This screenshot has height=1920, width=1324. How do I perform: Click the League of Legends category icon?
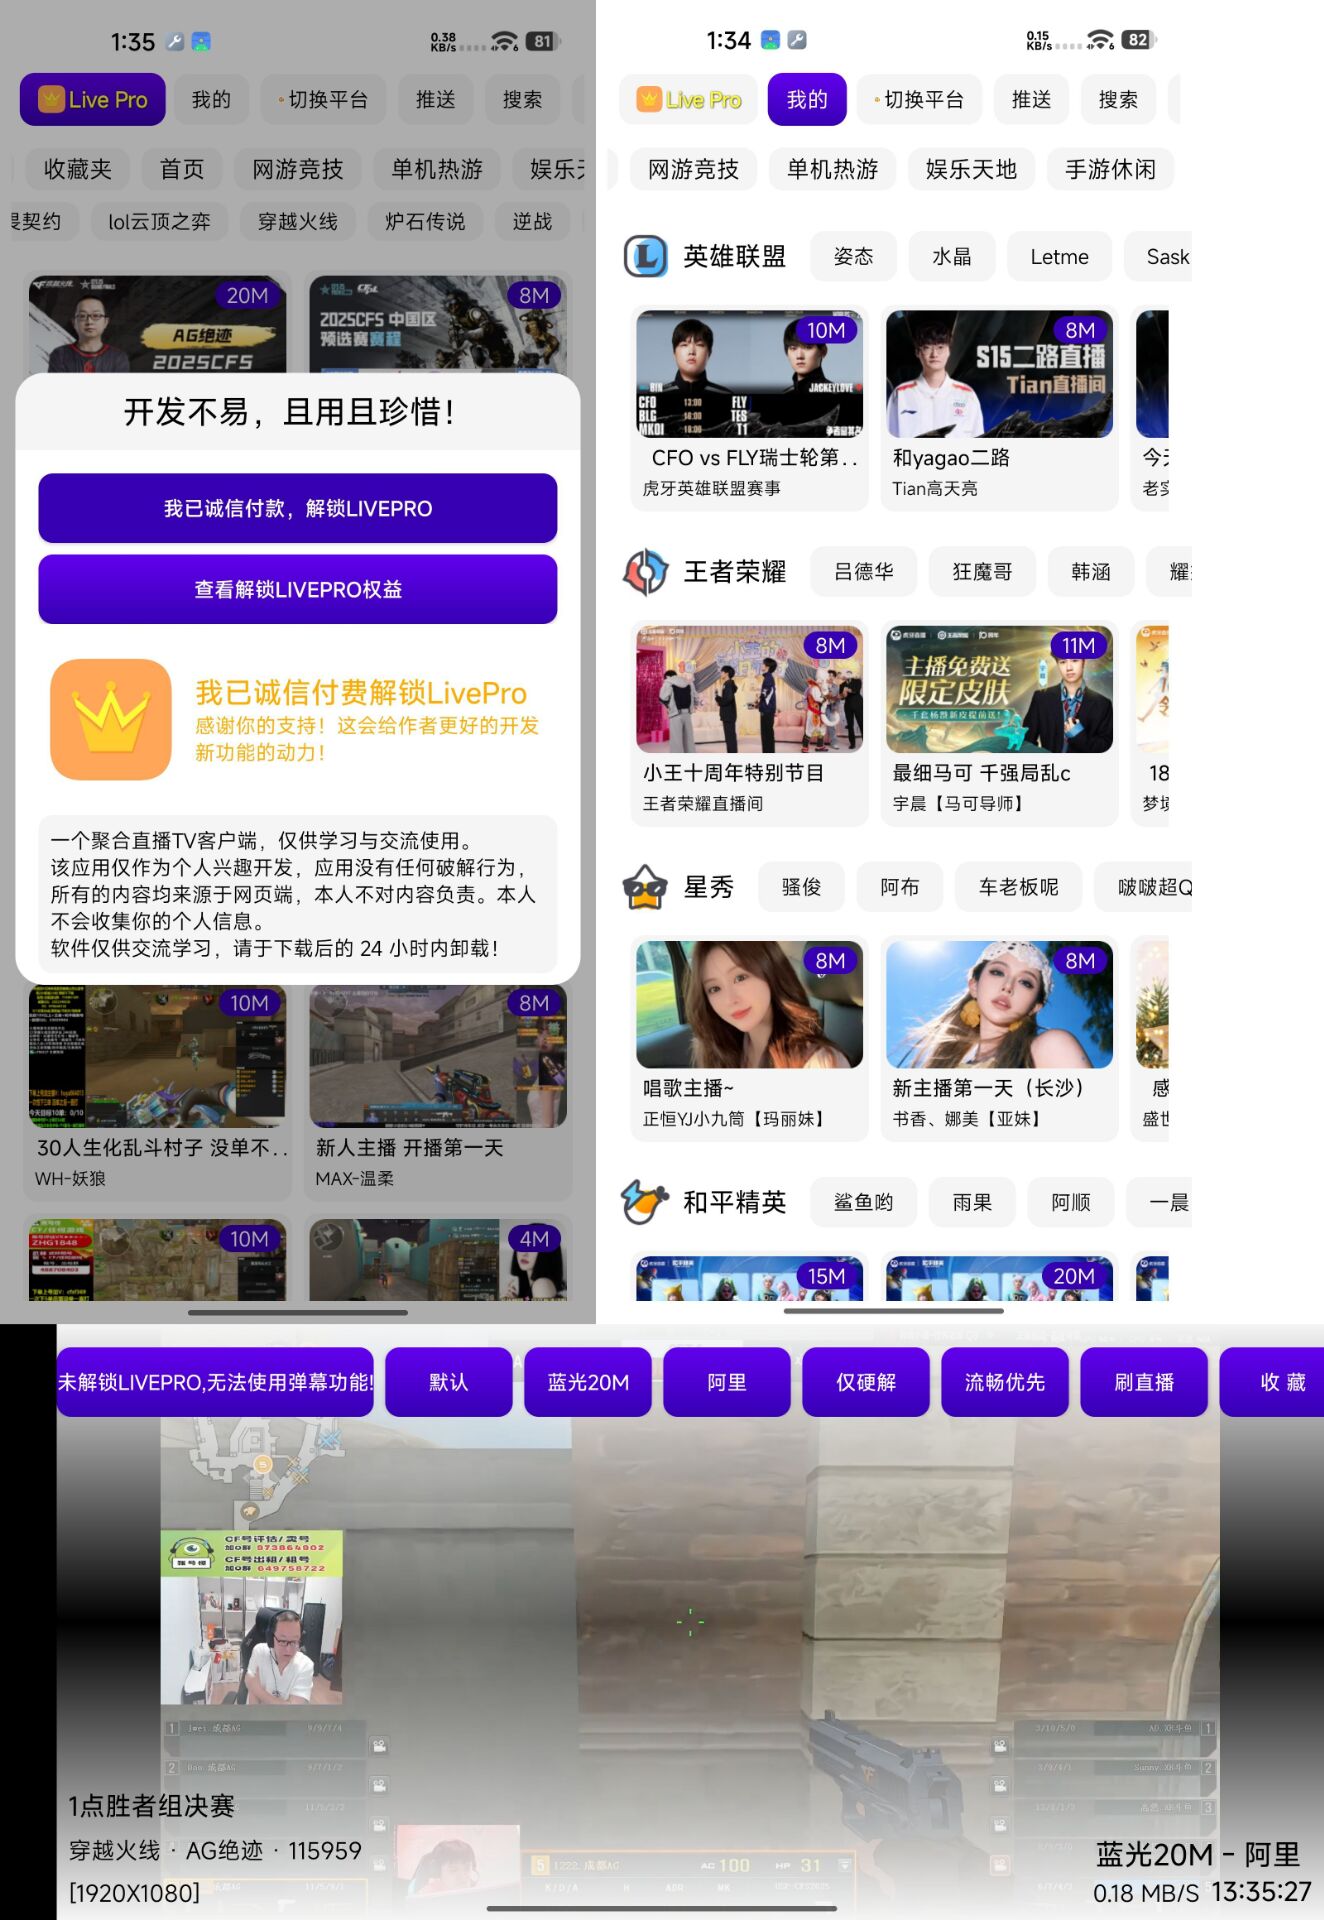646,257
